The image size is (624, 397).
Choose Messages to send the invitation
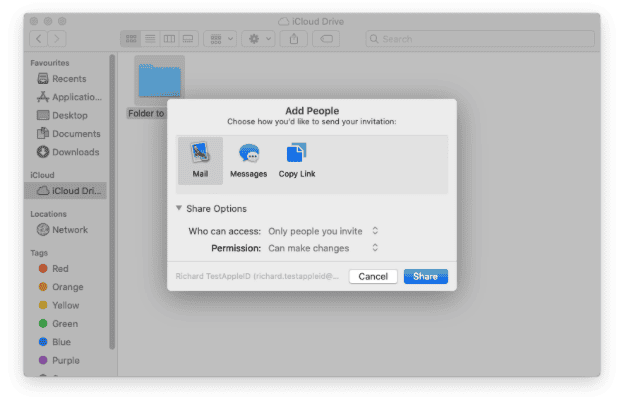point(248,161)
